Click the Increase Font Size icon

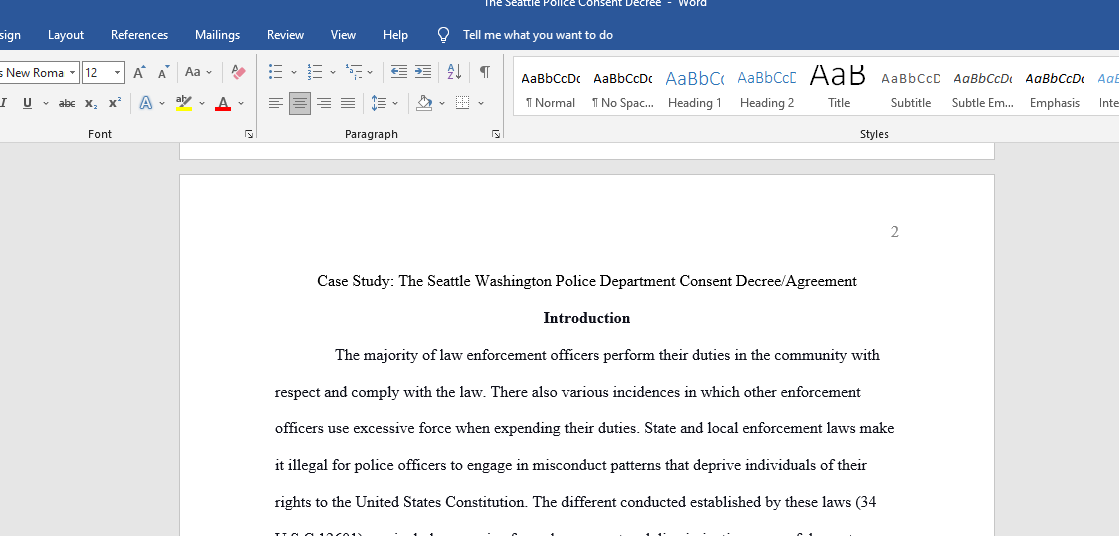point(139,72)
